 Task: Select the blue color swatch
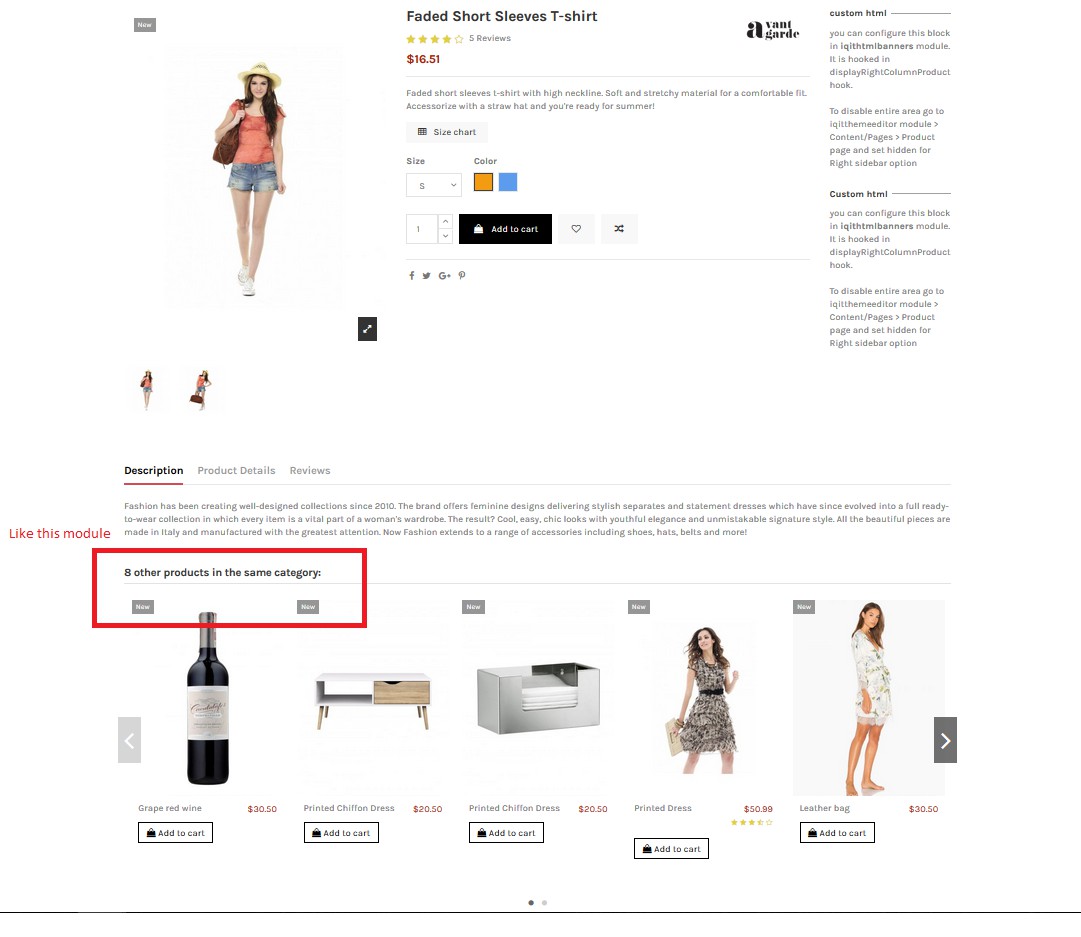(x=508, y=182)
